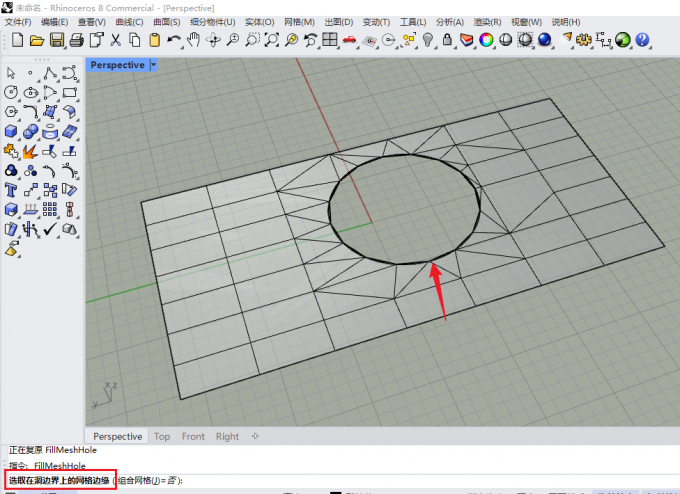Switch to the Right viewport tab

pos(227,436)
